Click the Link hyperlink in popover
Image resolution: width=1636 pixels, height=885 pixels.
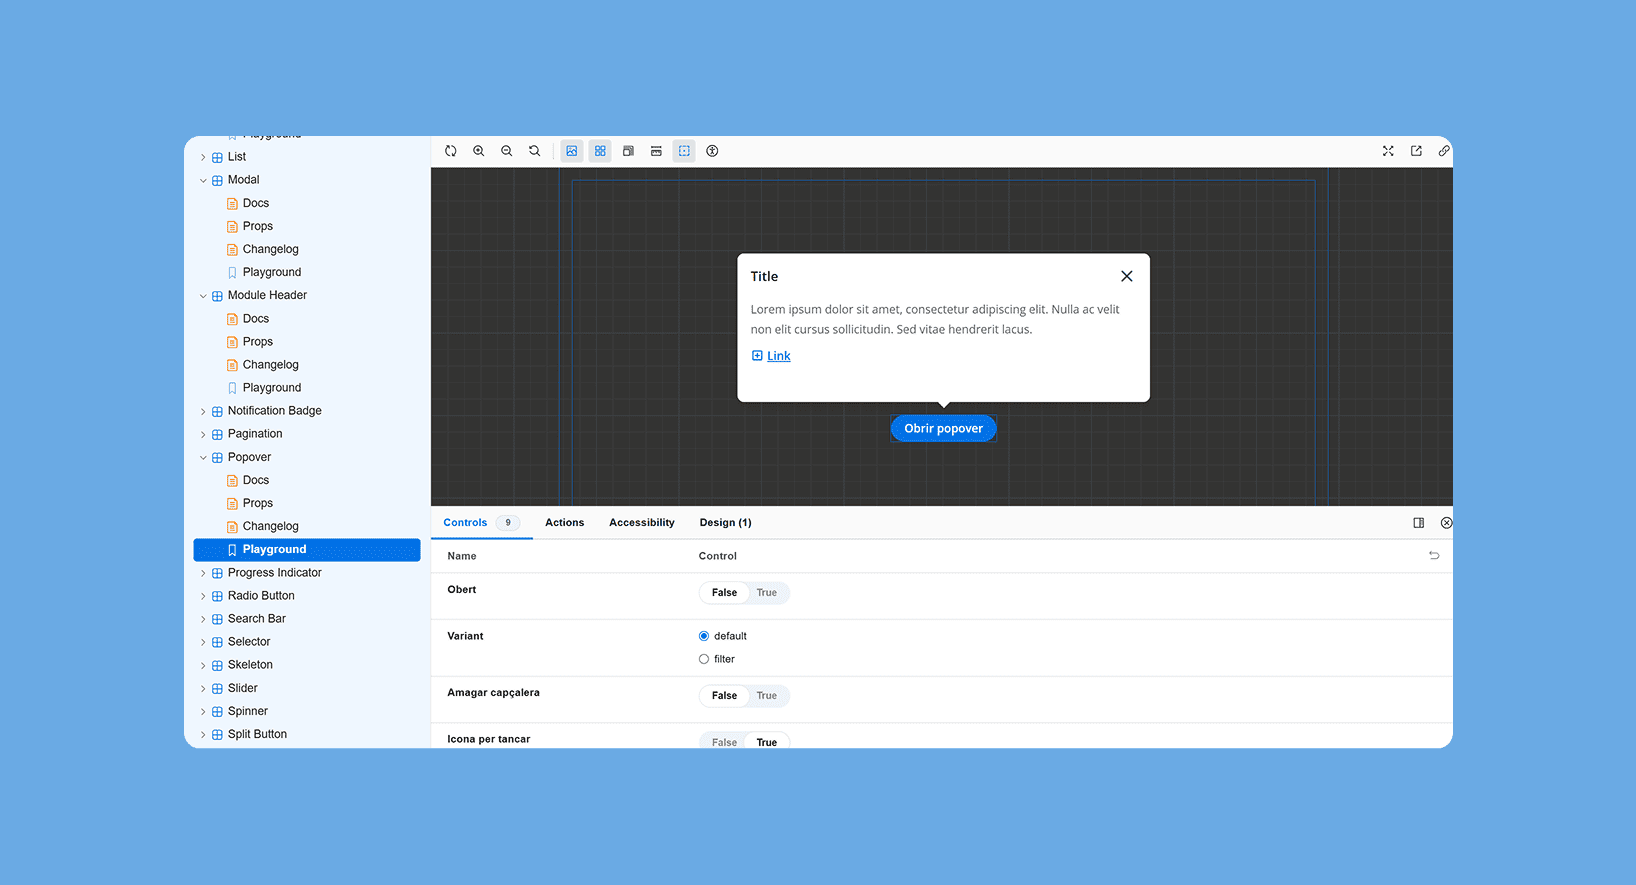click(x=779, y=356)
